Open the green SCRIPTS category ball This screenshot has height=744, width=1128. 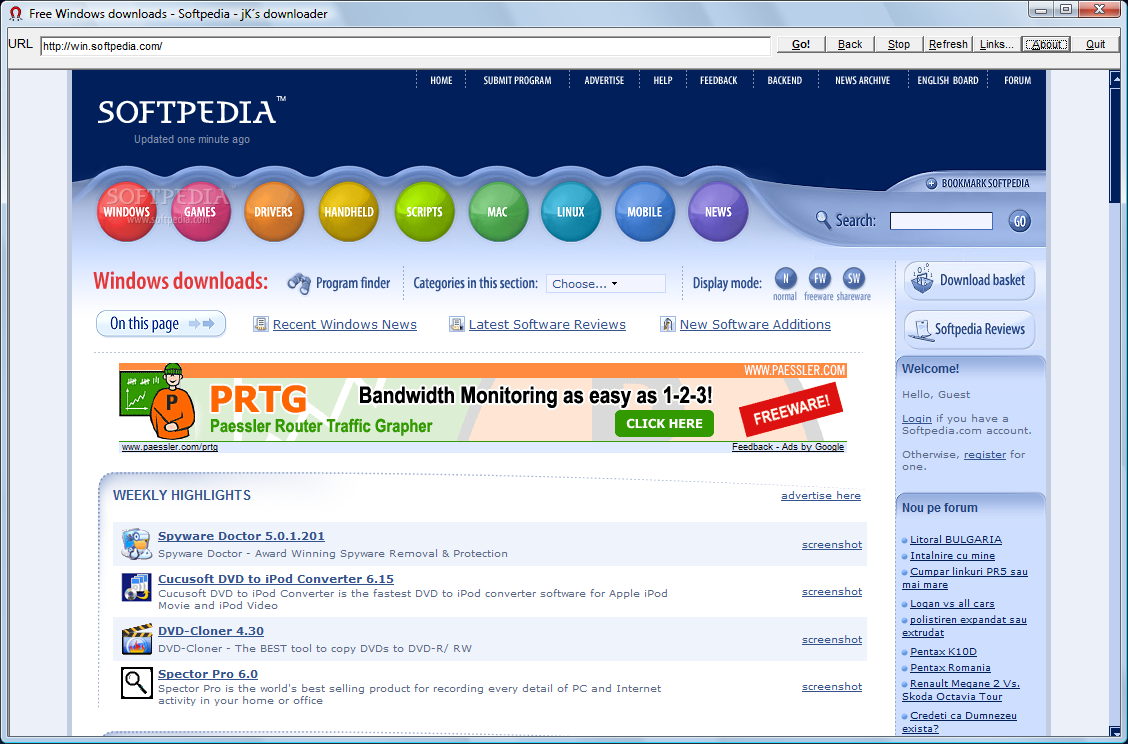424,212
